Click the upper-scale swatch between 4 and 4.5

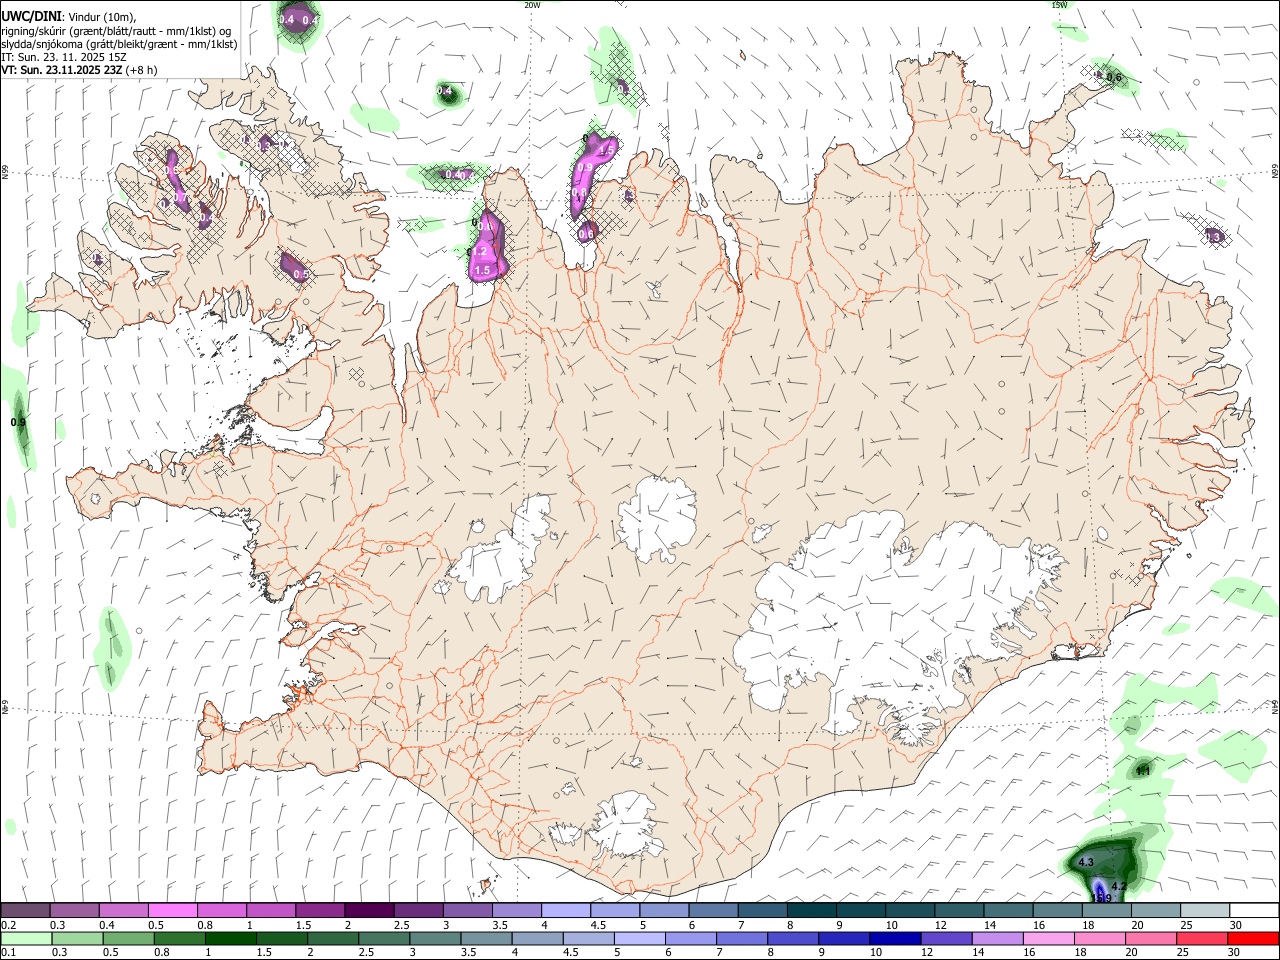pos(566,911)
